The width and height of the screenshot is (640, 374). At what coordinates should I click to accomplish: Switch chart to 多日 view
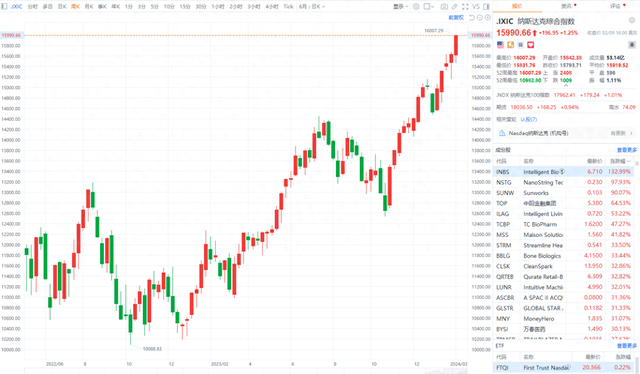click(47, 7)
